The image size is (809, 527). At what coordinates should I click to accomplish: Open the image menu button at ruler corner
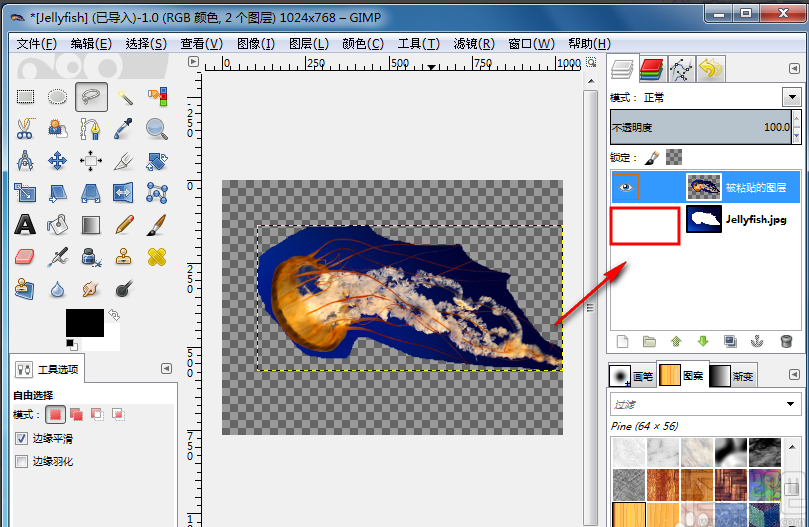click(x=193, y=61)
